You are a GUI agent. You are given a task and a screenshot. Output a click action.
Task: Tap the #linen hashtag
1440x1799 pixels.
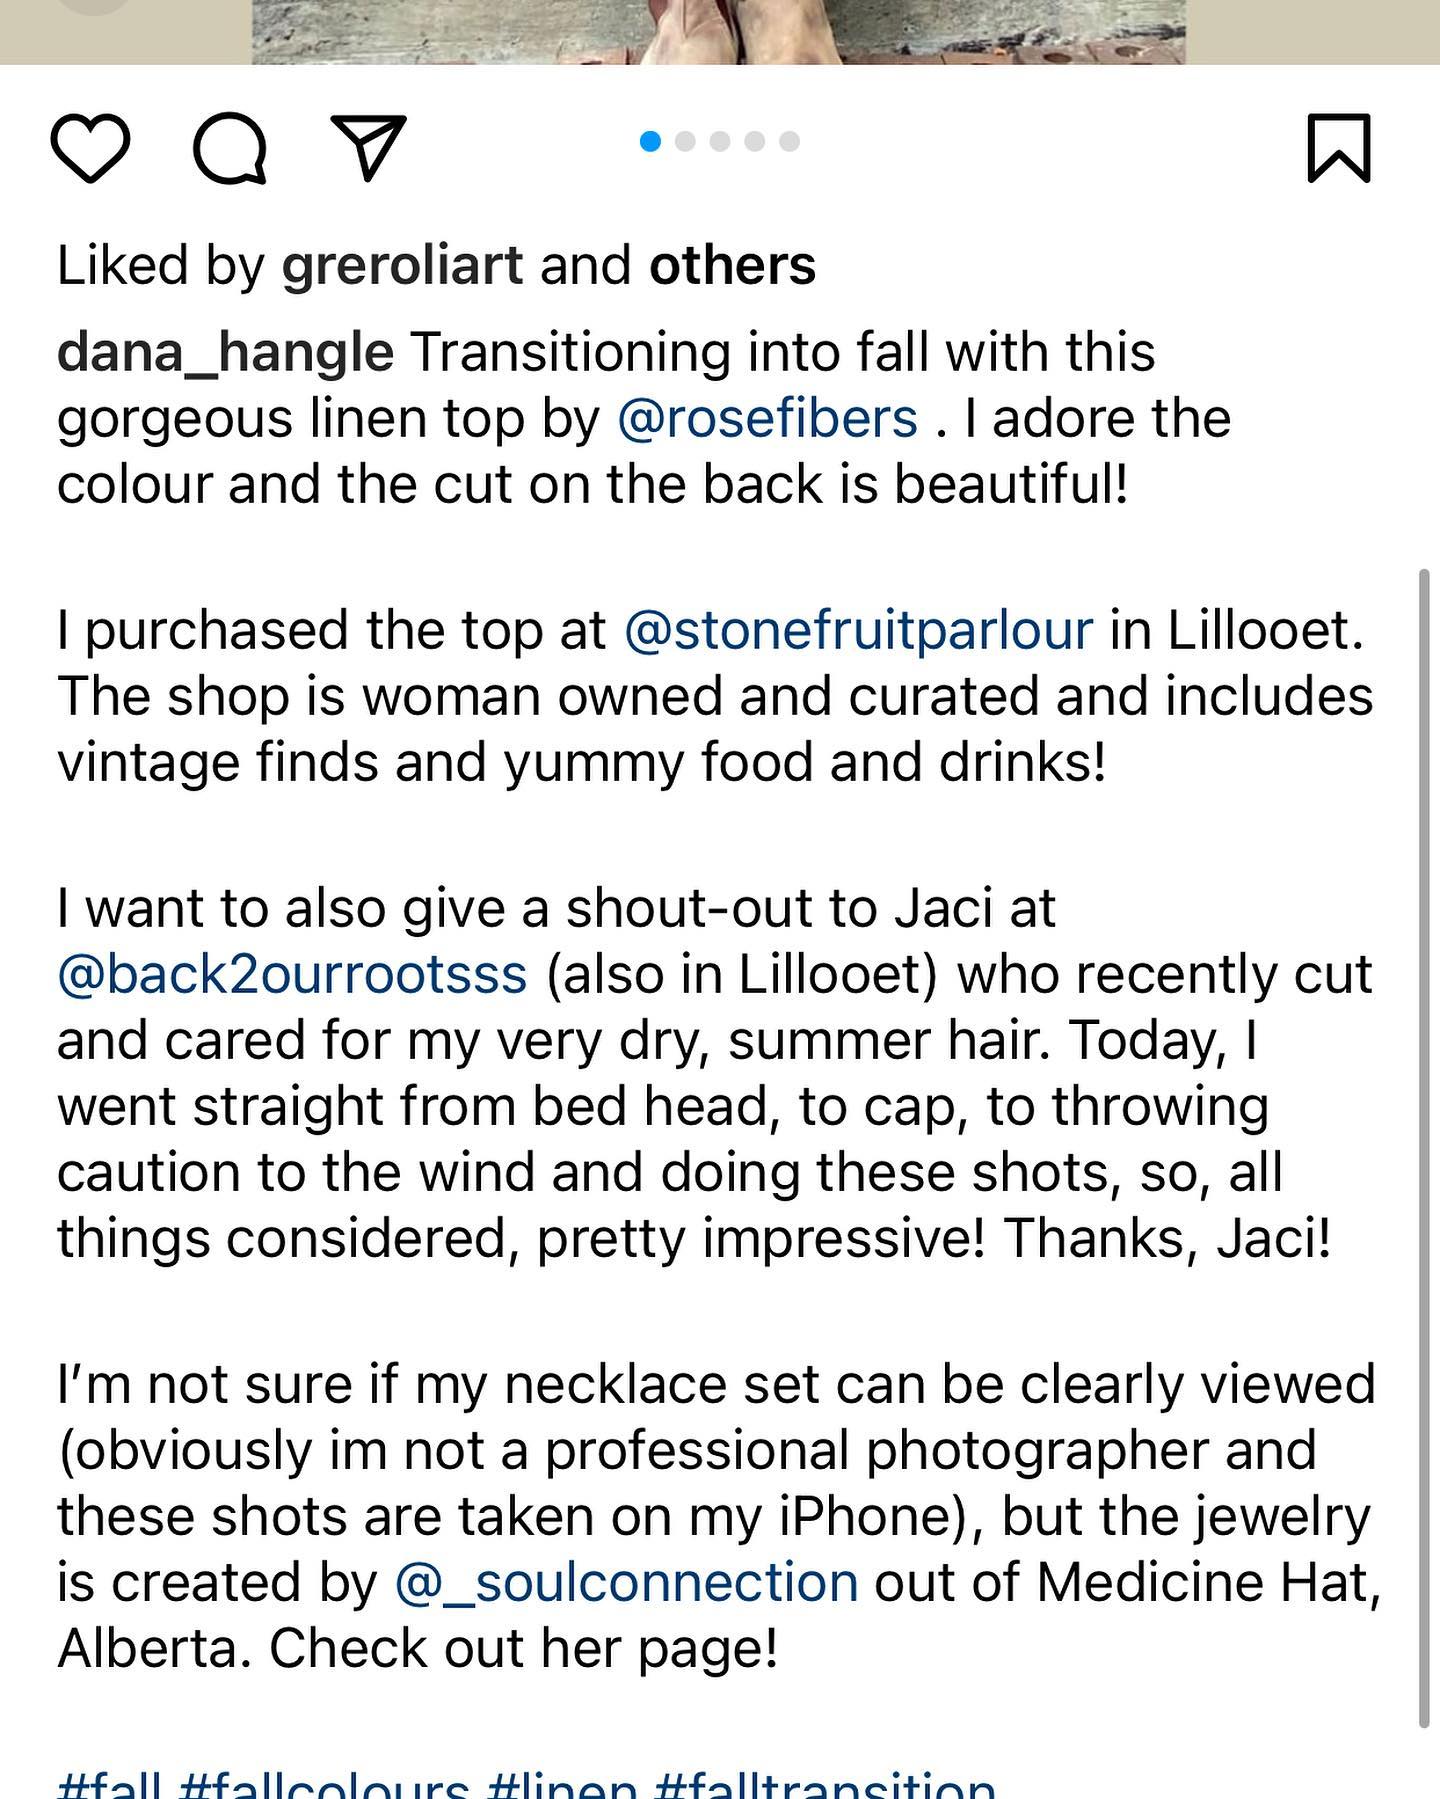[562, 1785]
